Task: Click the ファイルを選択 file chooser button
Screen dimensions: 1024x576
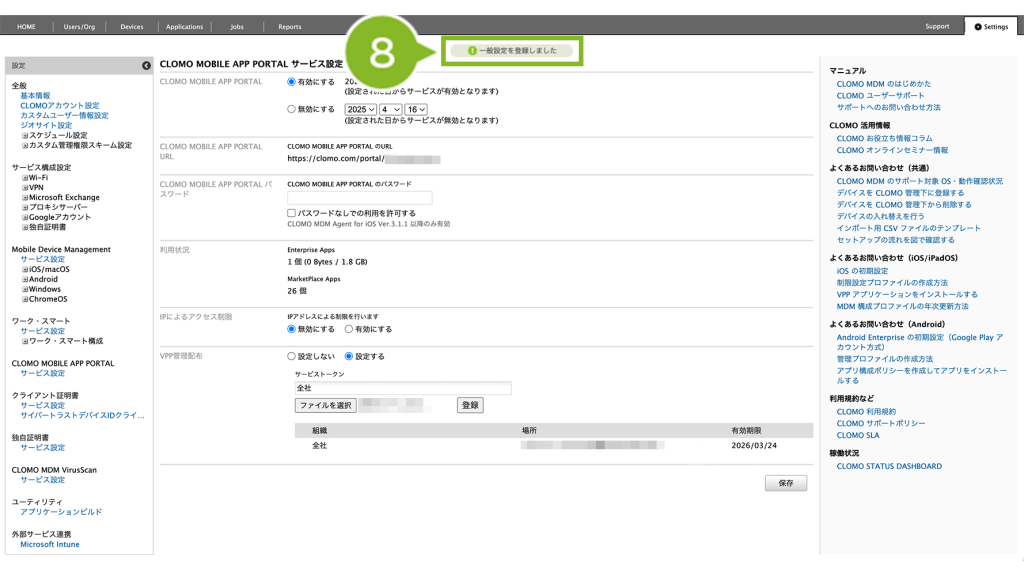Action: [325, 405]
